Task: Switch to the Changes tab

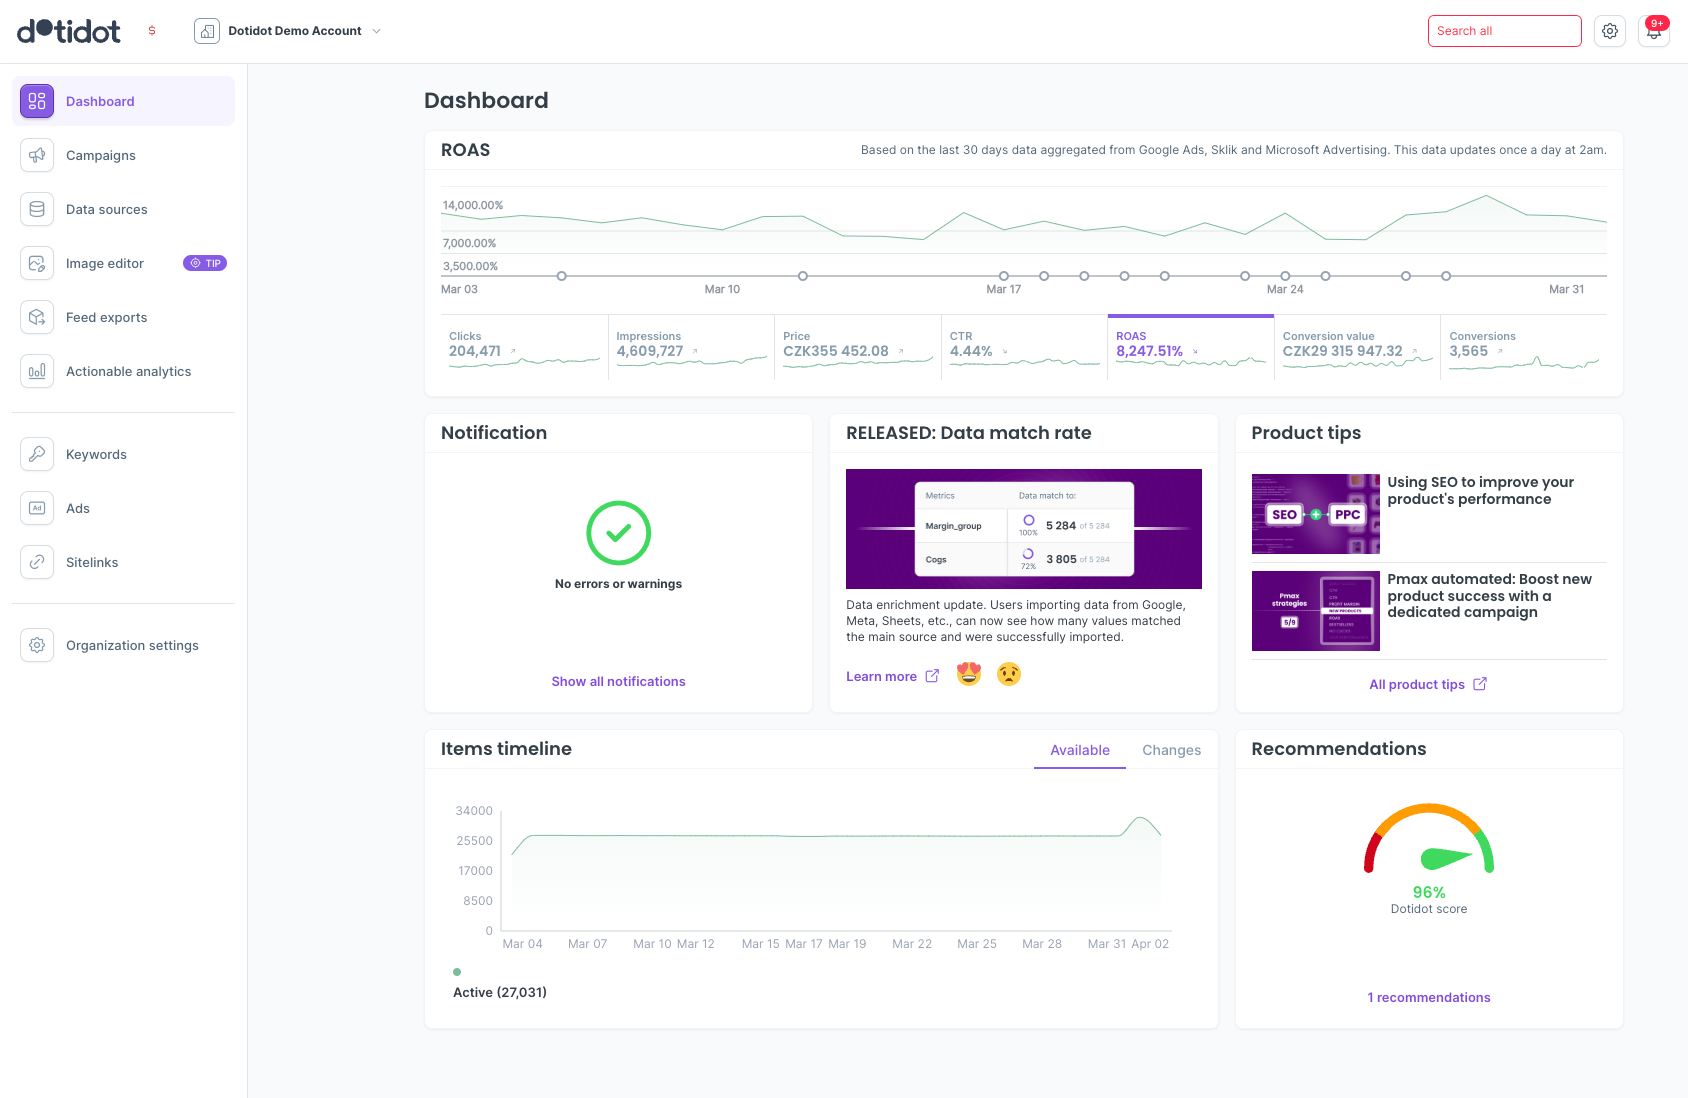Action: (1171, 750)
